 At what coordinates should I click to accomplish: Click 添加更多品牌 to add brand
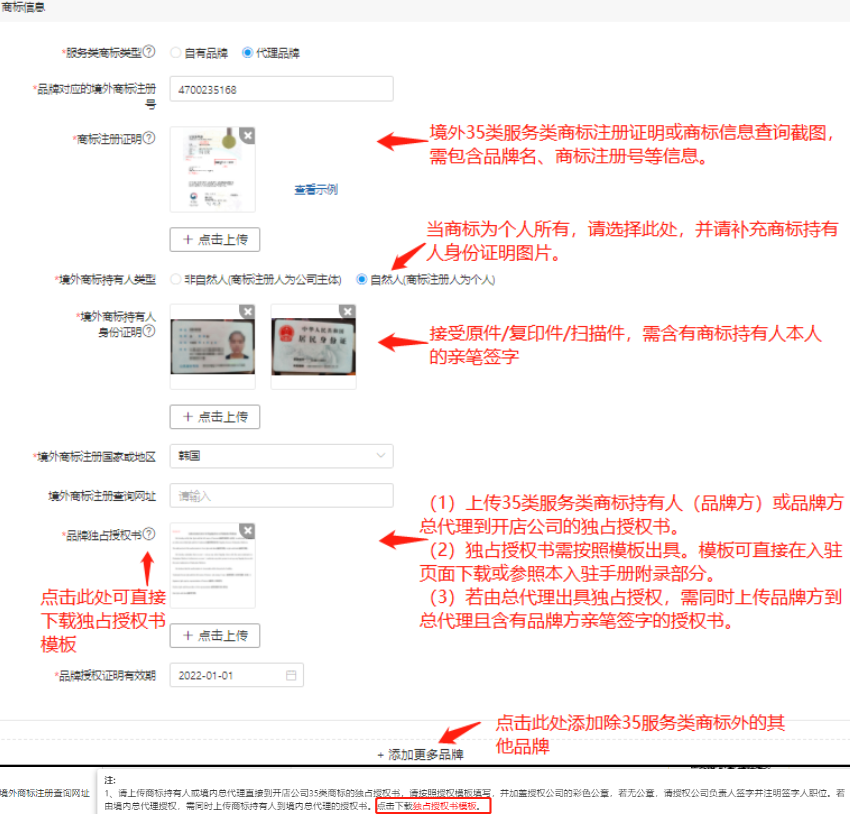pyautogui.click(x=420, y=754)
